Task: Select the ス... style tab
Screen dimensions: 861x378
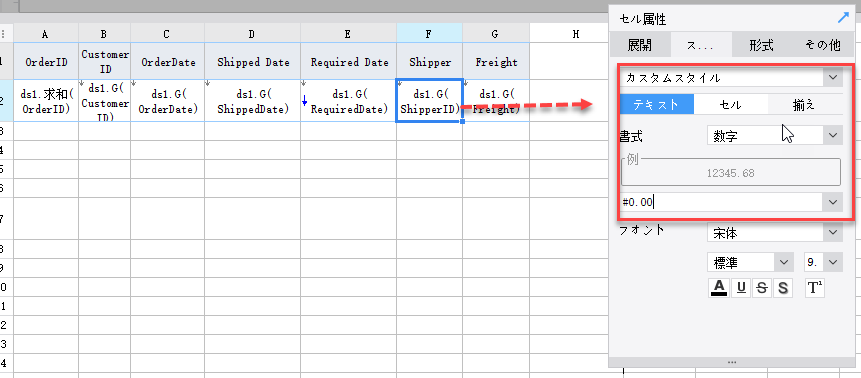Action: click(701, 45)
